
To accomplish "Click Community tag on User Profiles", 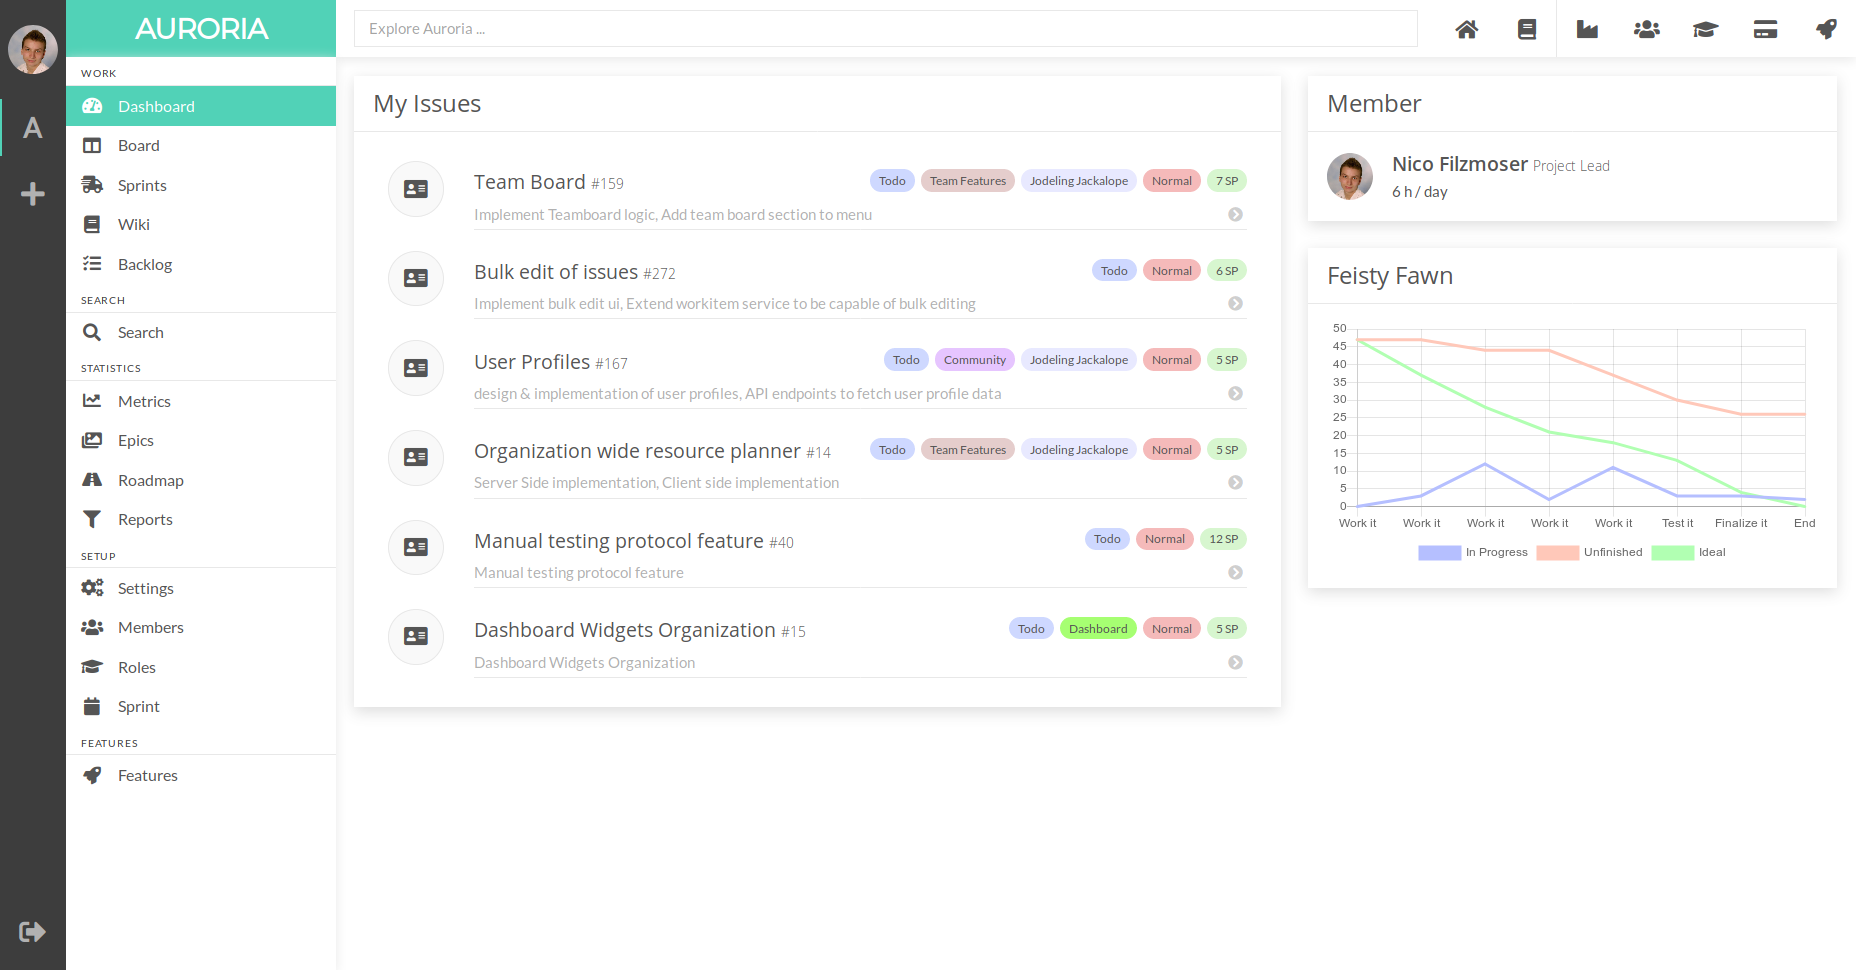I will point(974,360).
